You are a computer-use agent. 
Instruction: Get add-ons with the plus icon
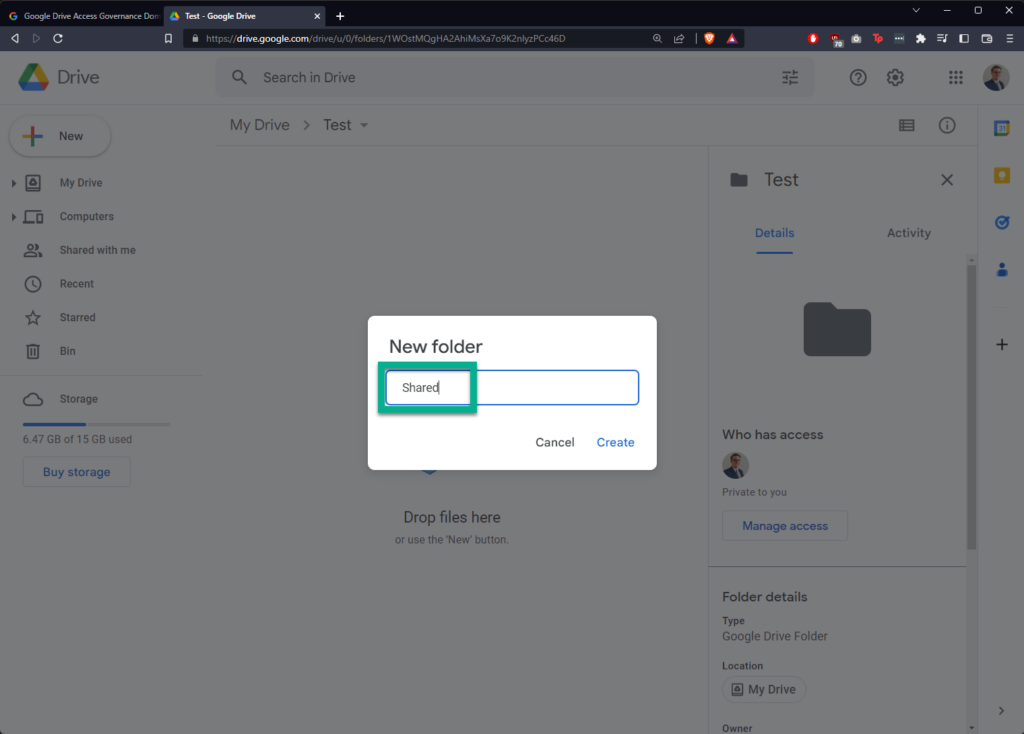[x=1002, y=344]
